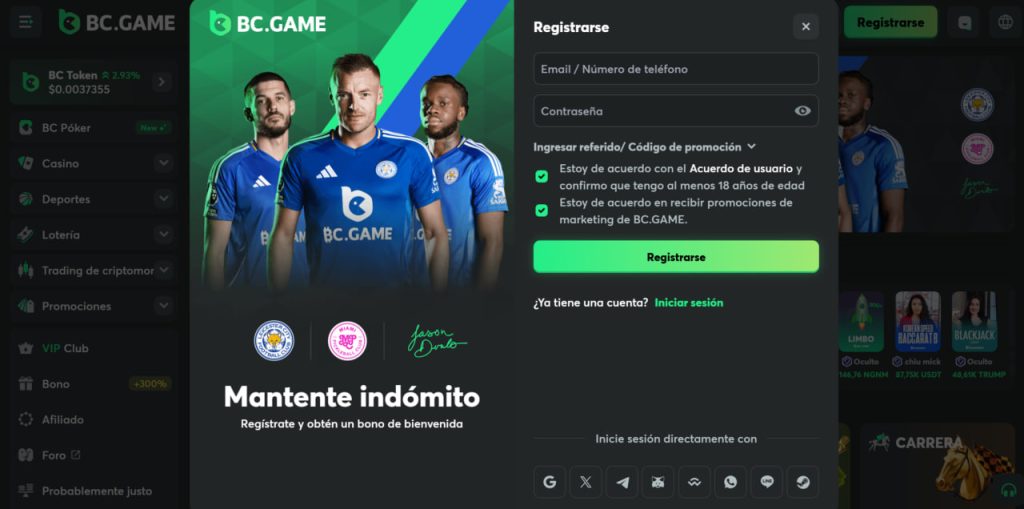Sign in with the Steam icon
The image size is (1024, 509).
803,482
